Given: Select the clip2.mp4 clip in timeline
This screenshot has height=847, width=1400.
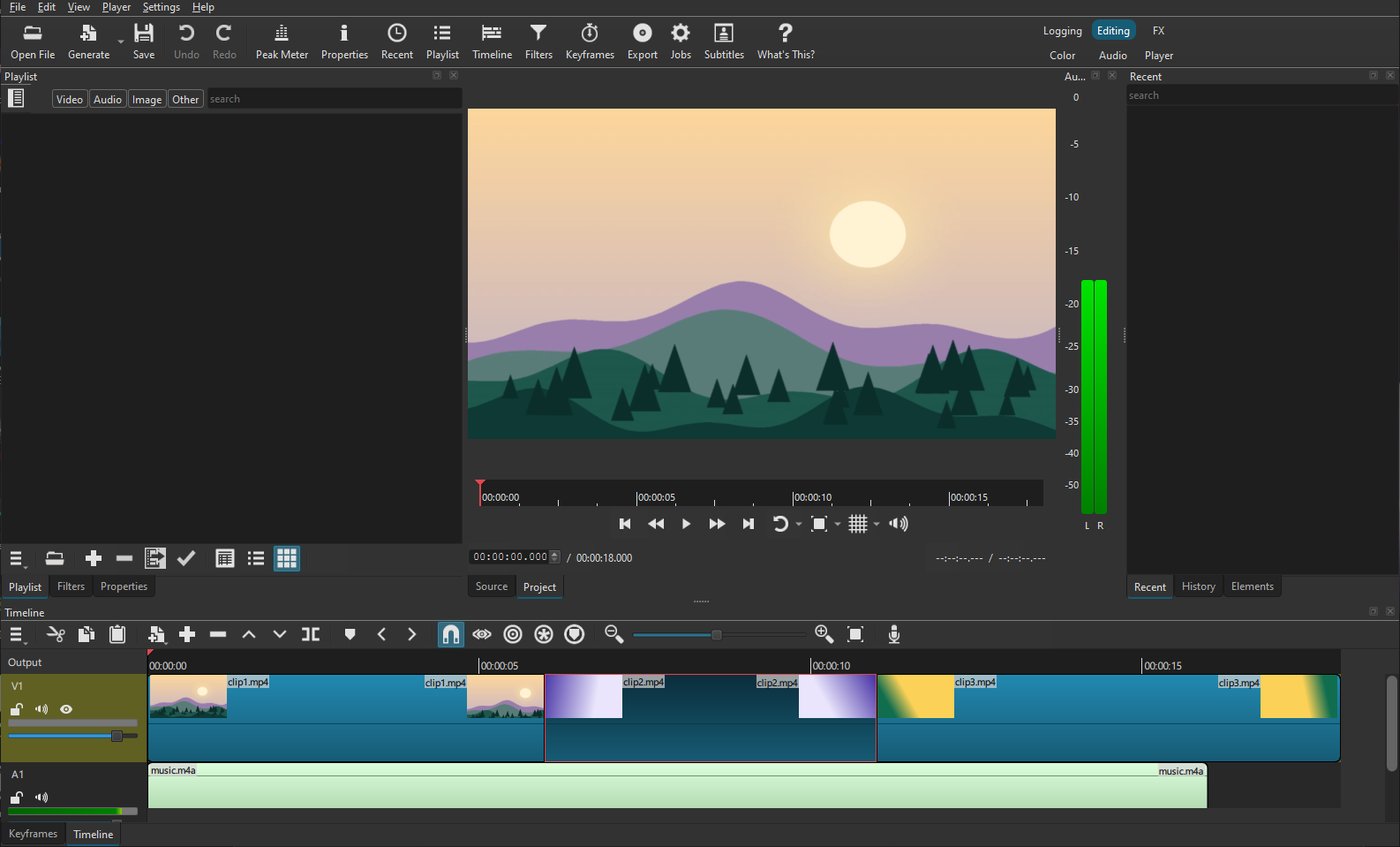Looking at the screenshot, I should pos(710,719).
